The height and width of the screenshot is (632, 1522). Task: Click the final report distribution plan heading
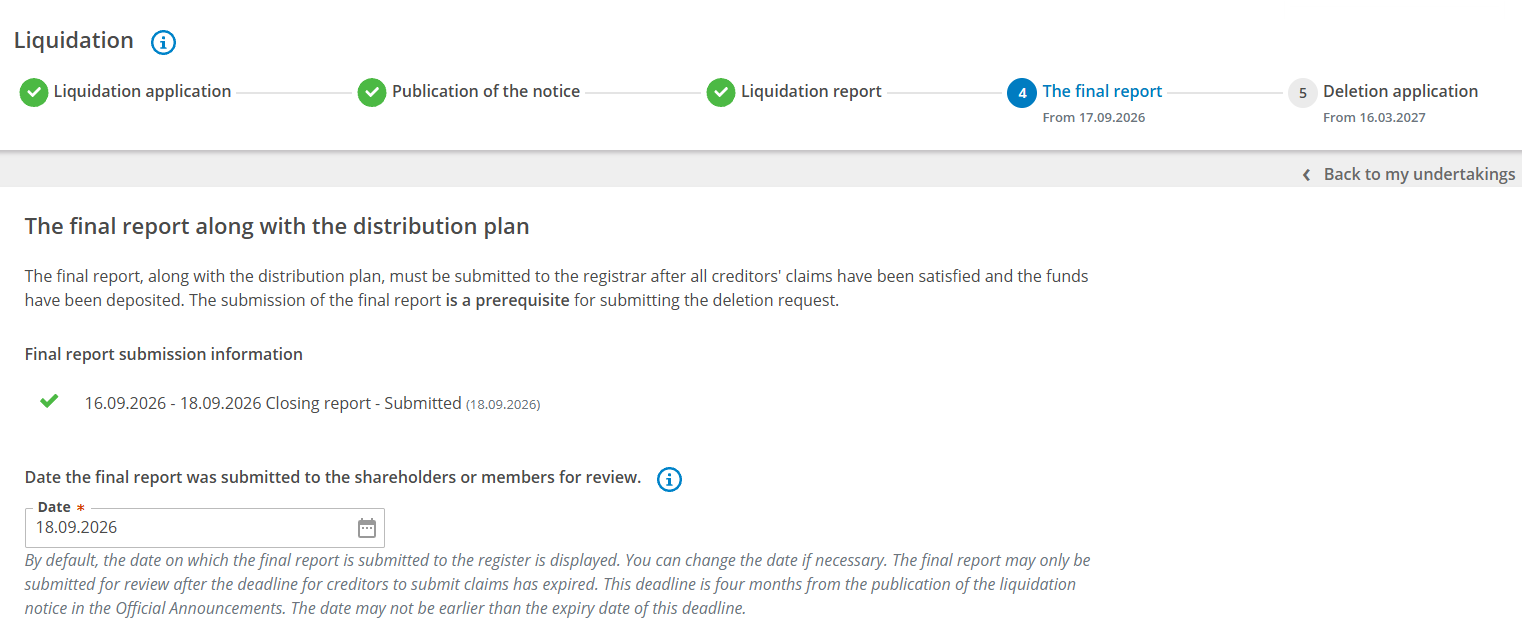click(x=277, y=226)
